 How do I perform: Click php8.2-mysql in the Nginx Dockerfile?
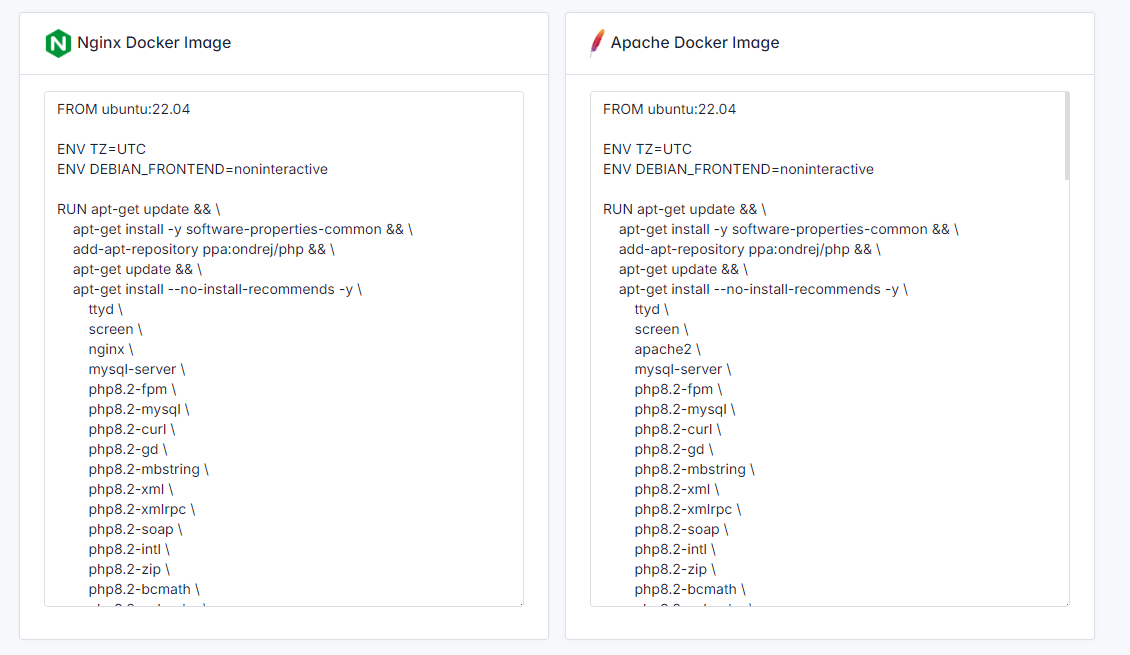pyautogui.click(x=139, y=409)
